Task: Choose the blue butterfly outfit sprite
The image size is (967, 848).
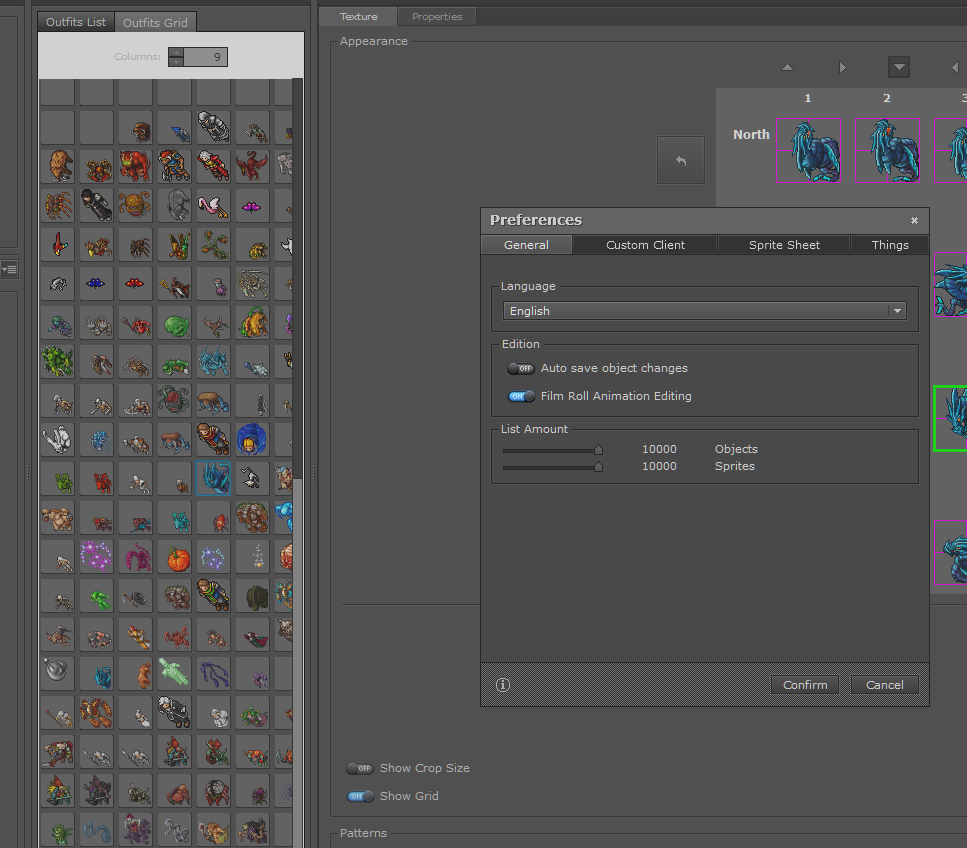Action: (x=95, y=283)
